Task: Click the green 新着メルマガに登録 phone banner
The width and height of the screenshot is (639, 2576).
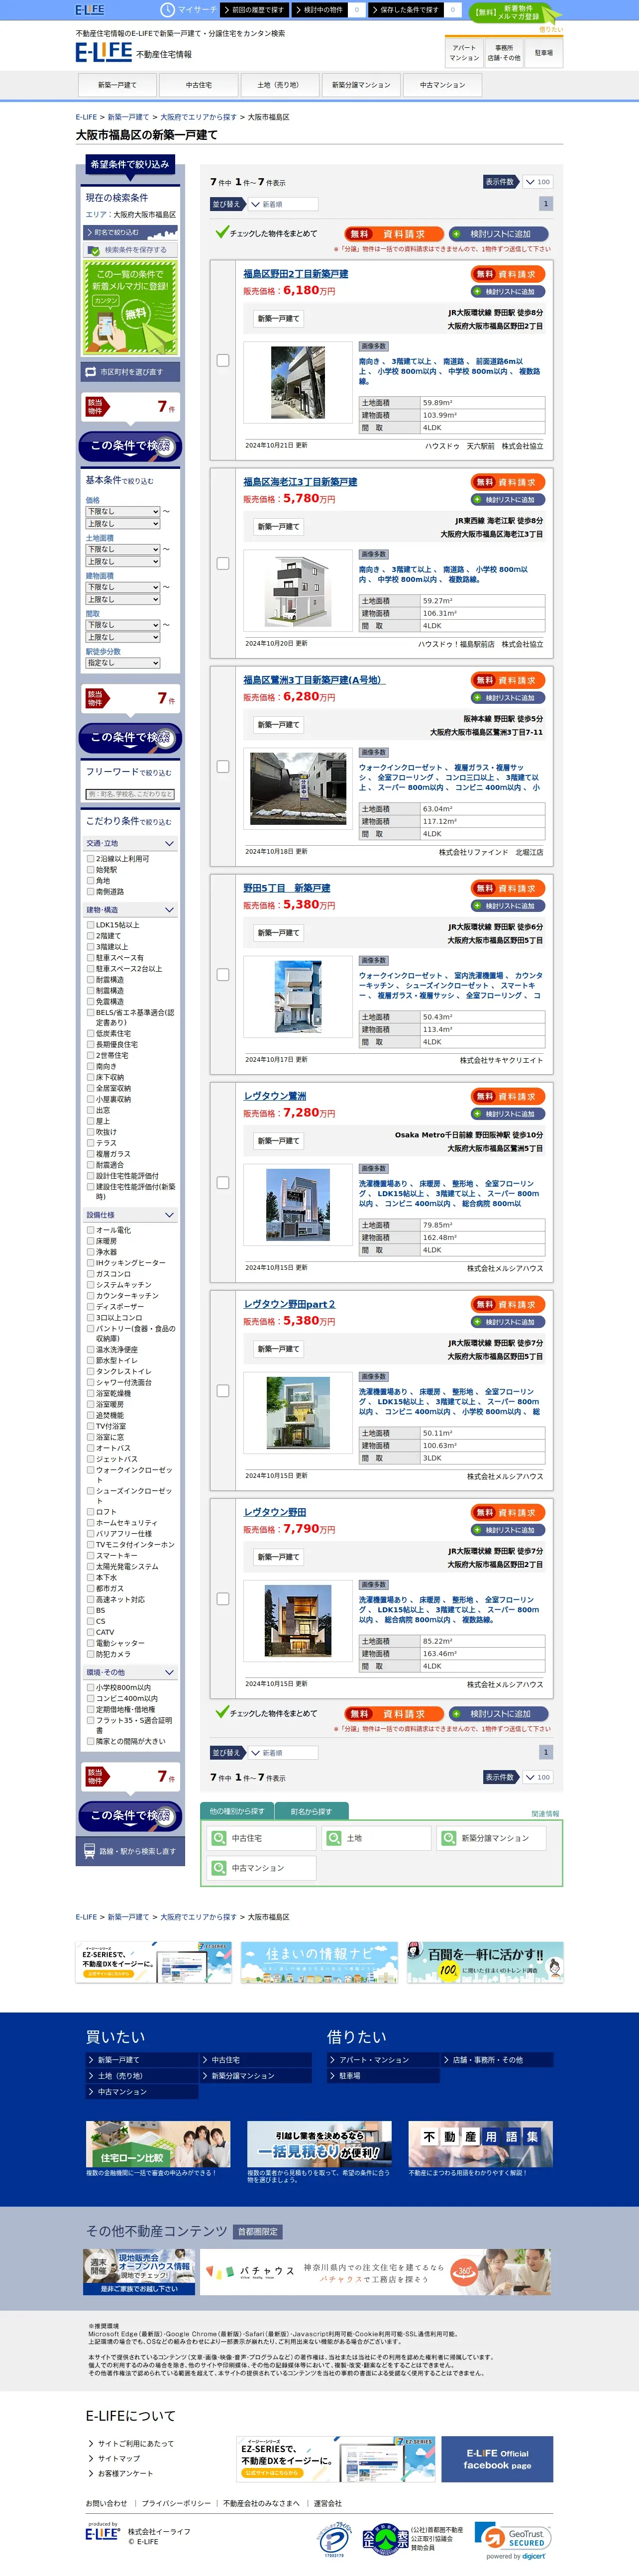Action: (130, 307)
